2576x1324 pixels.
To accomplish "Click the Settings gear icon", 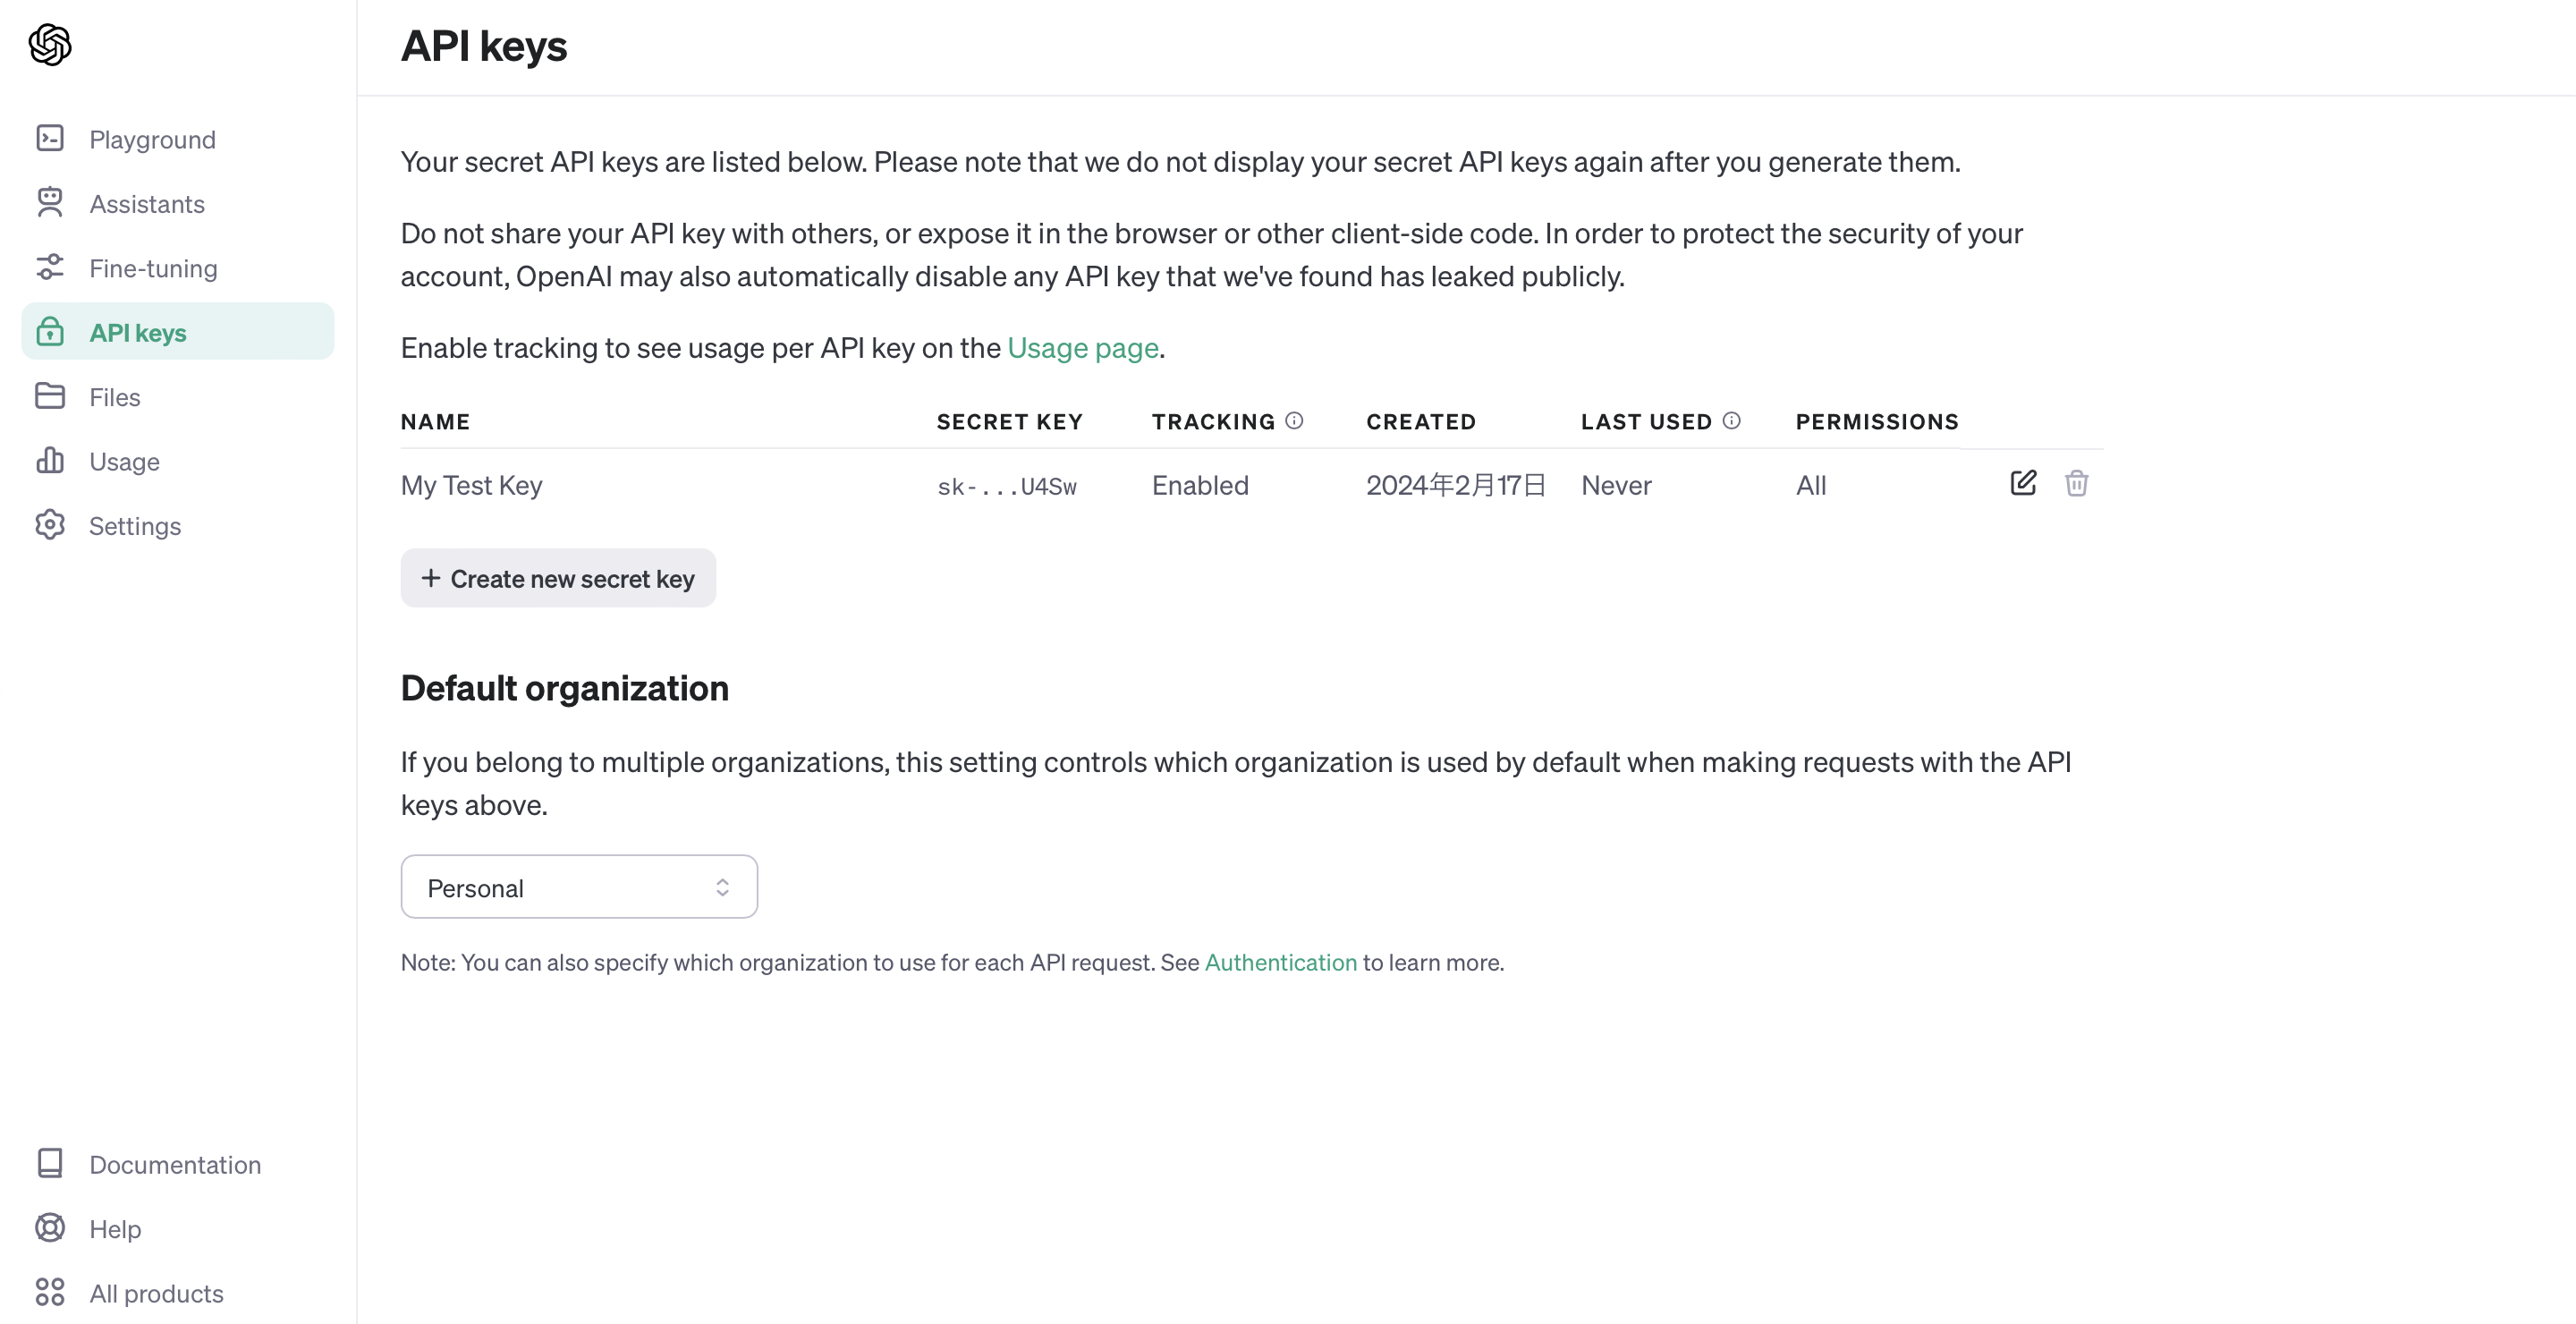I will 50,525.
